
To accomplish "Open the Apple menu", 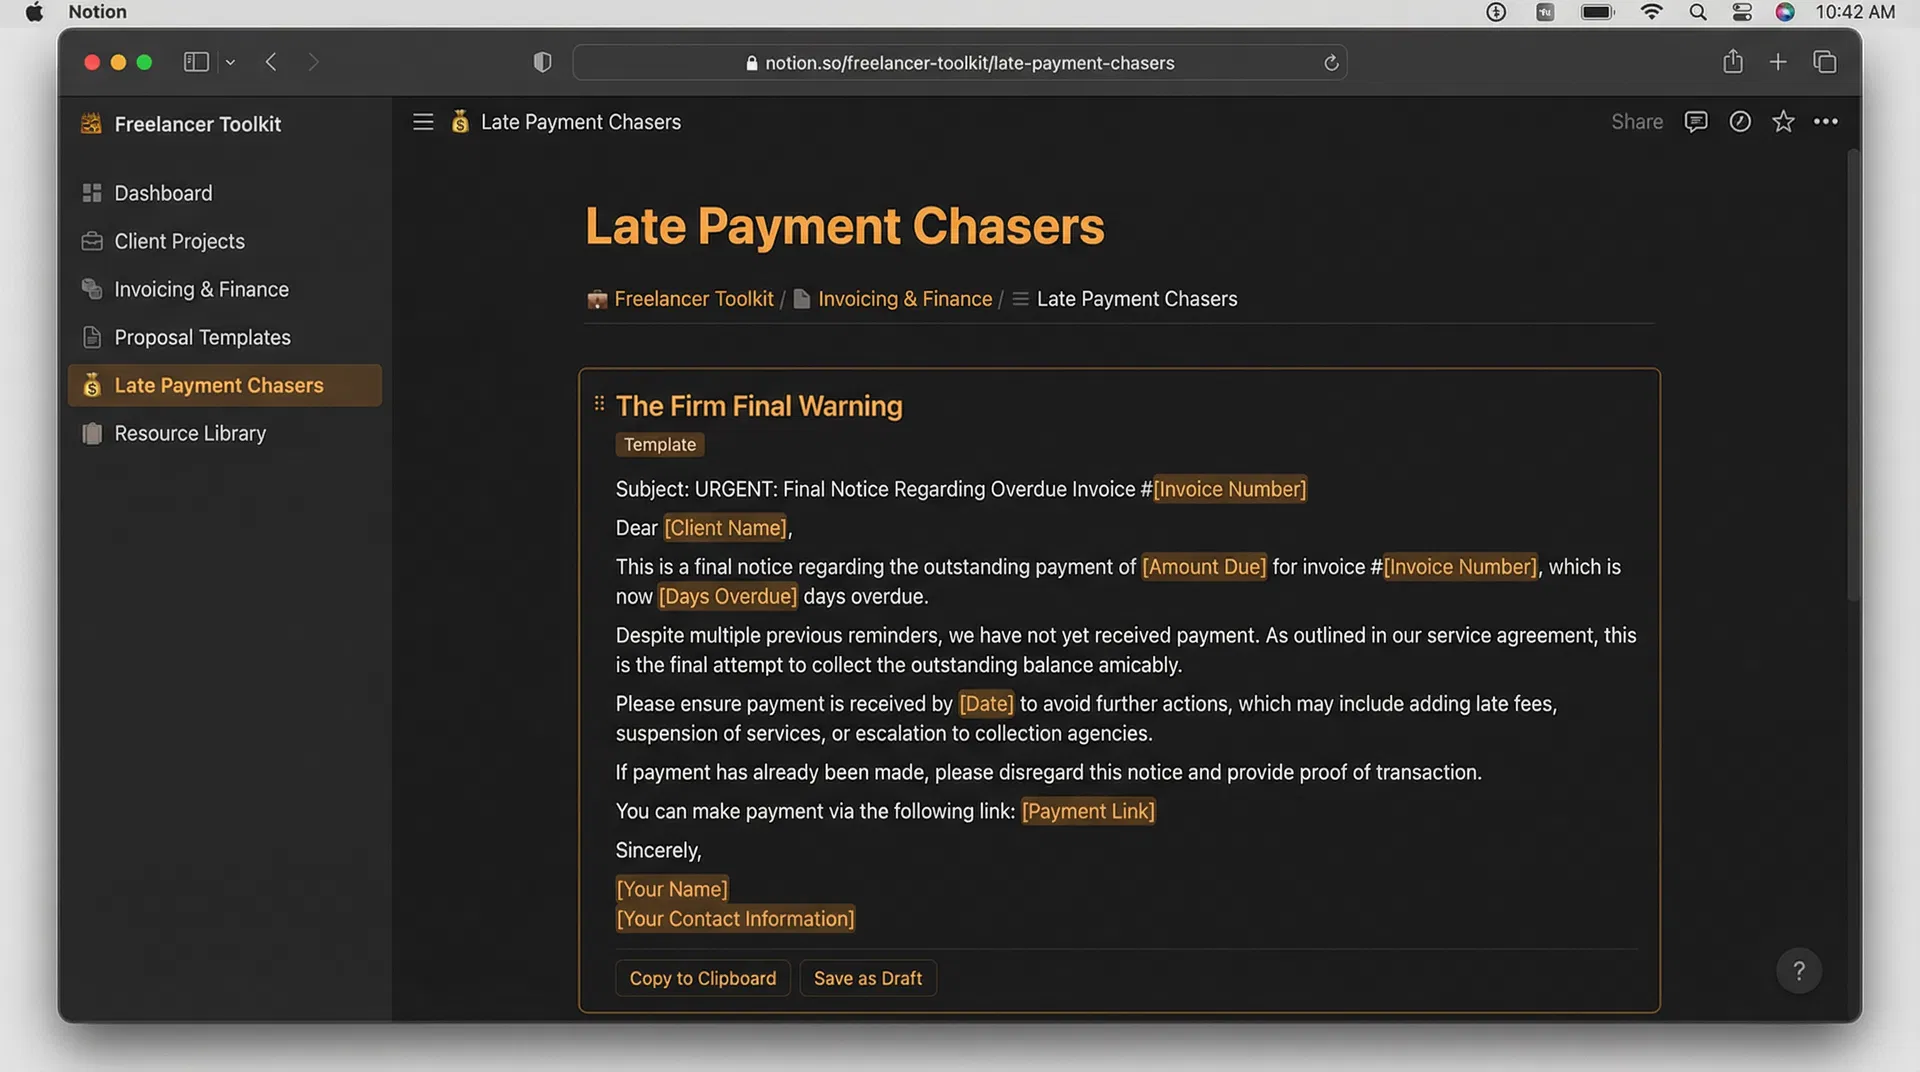I will [x=34, y=12].
